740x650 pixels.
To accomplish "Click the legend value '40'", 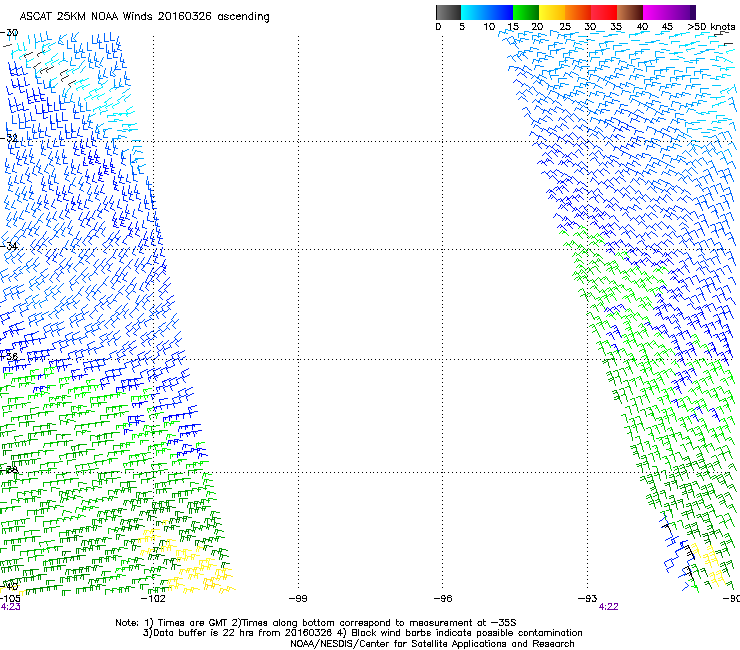I will pos(642,27).
